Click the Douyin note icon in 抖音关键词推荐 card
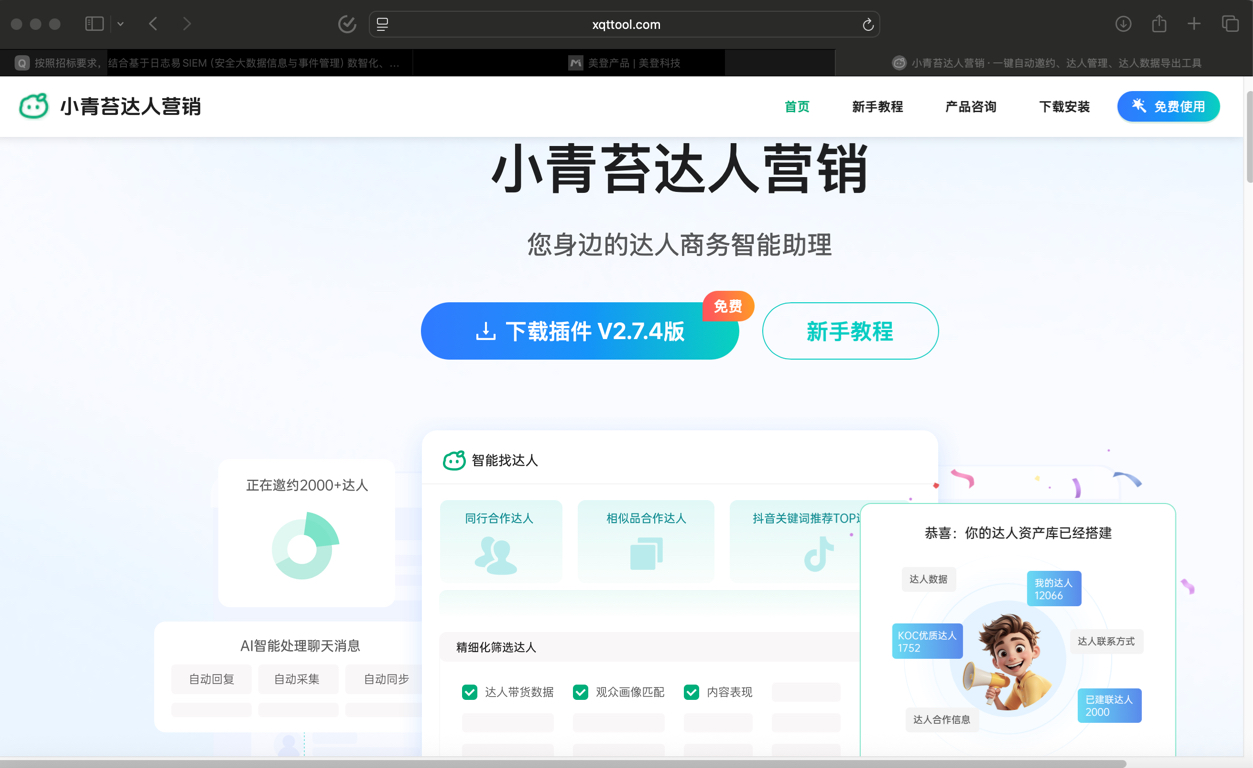 (x=819, y=554)
